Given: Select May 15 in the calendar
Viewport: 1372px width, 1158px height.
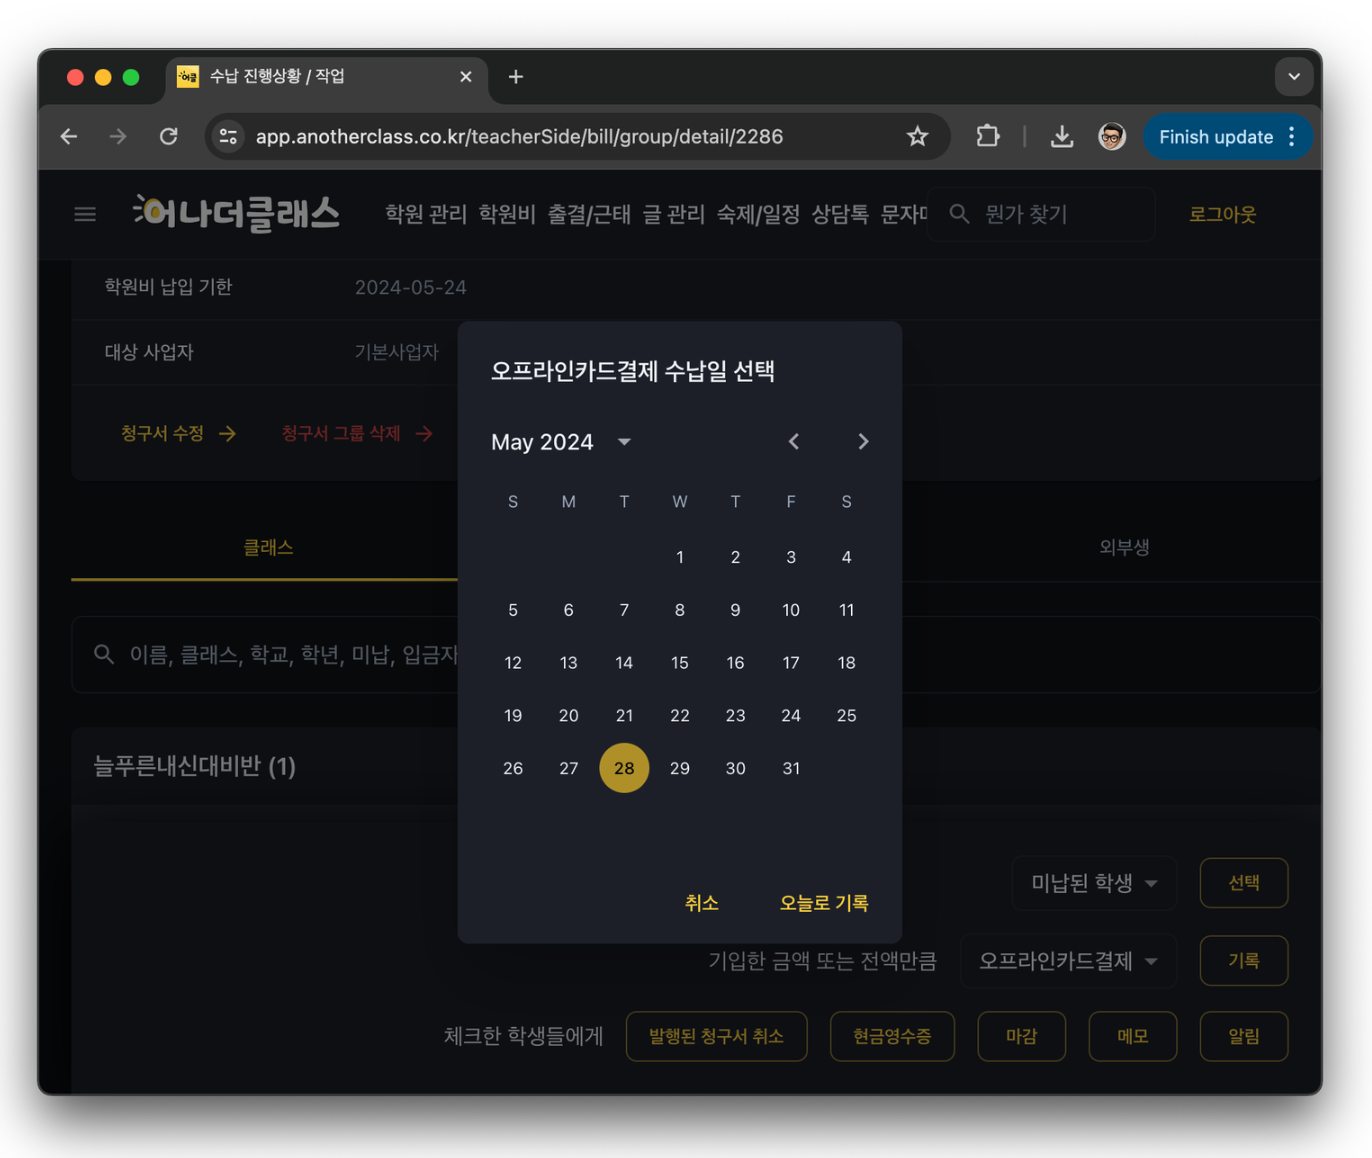Looking at the screenshot, I should (680, 663).
